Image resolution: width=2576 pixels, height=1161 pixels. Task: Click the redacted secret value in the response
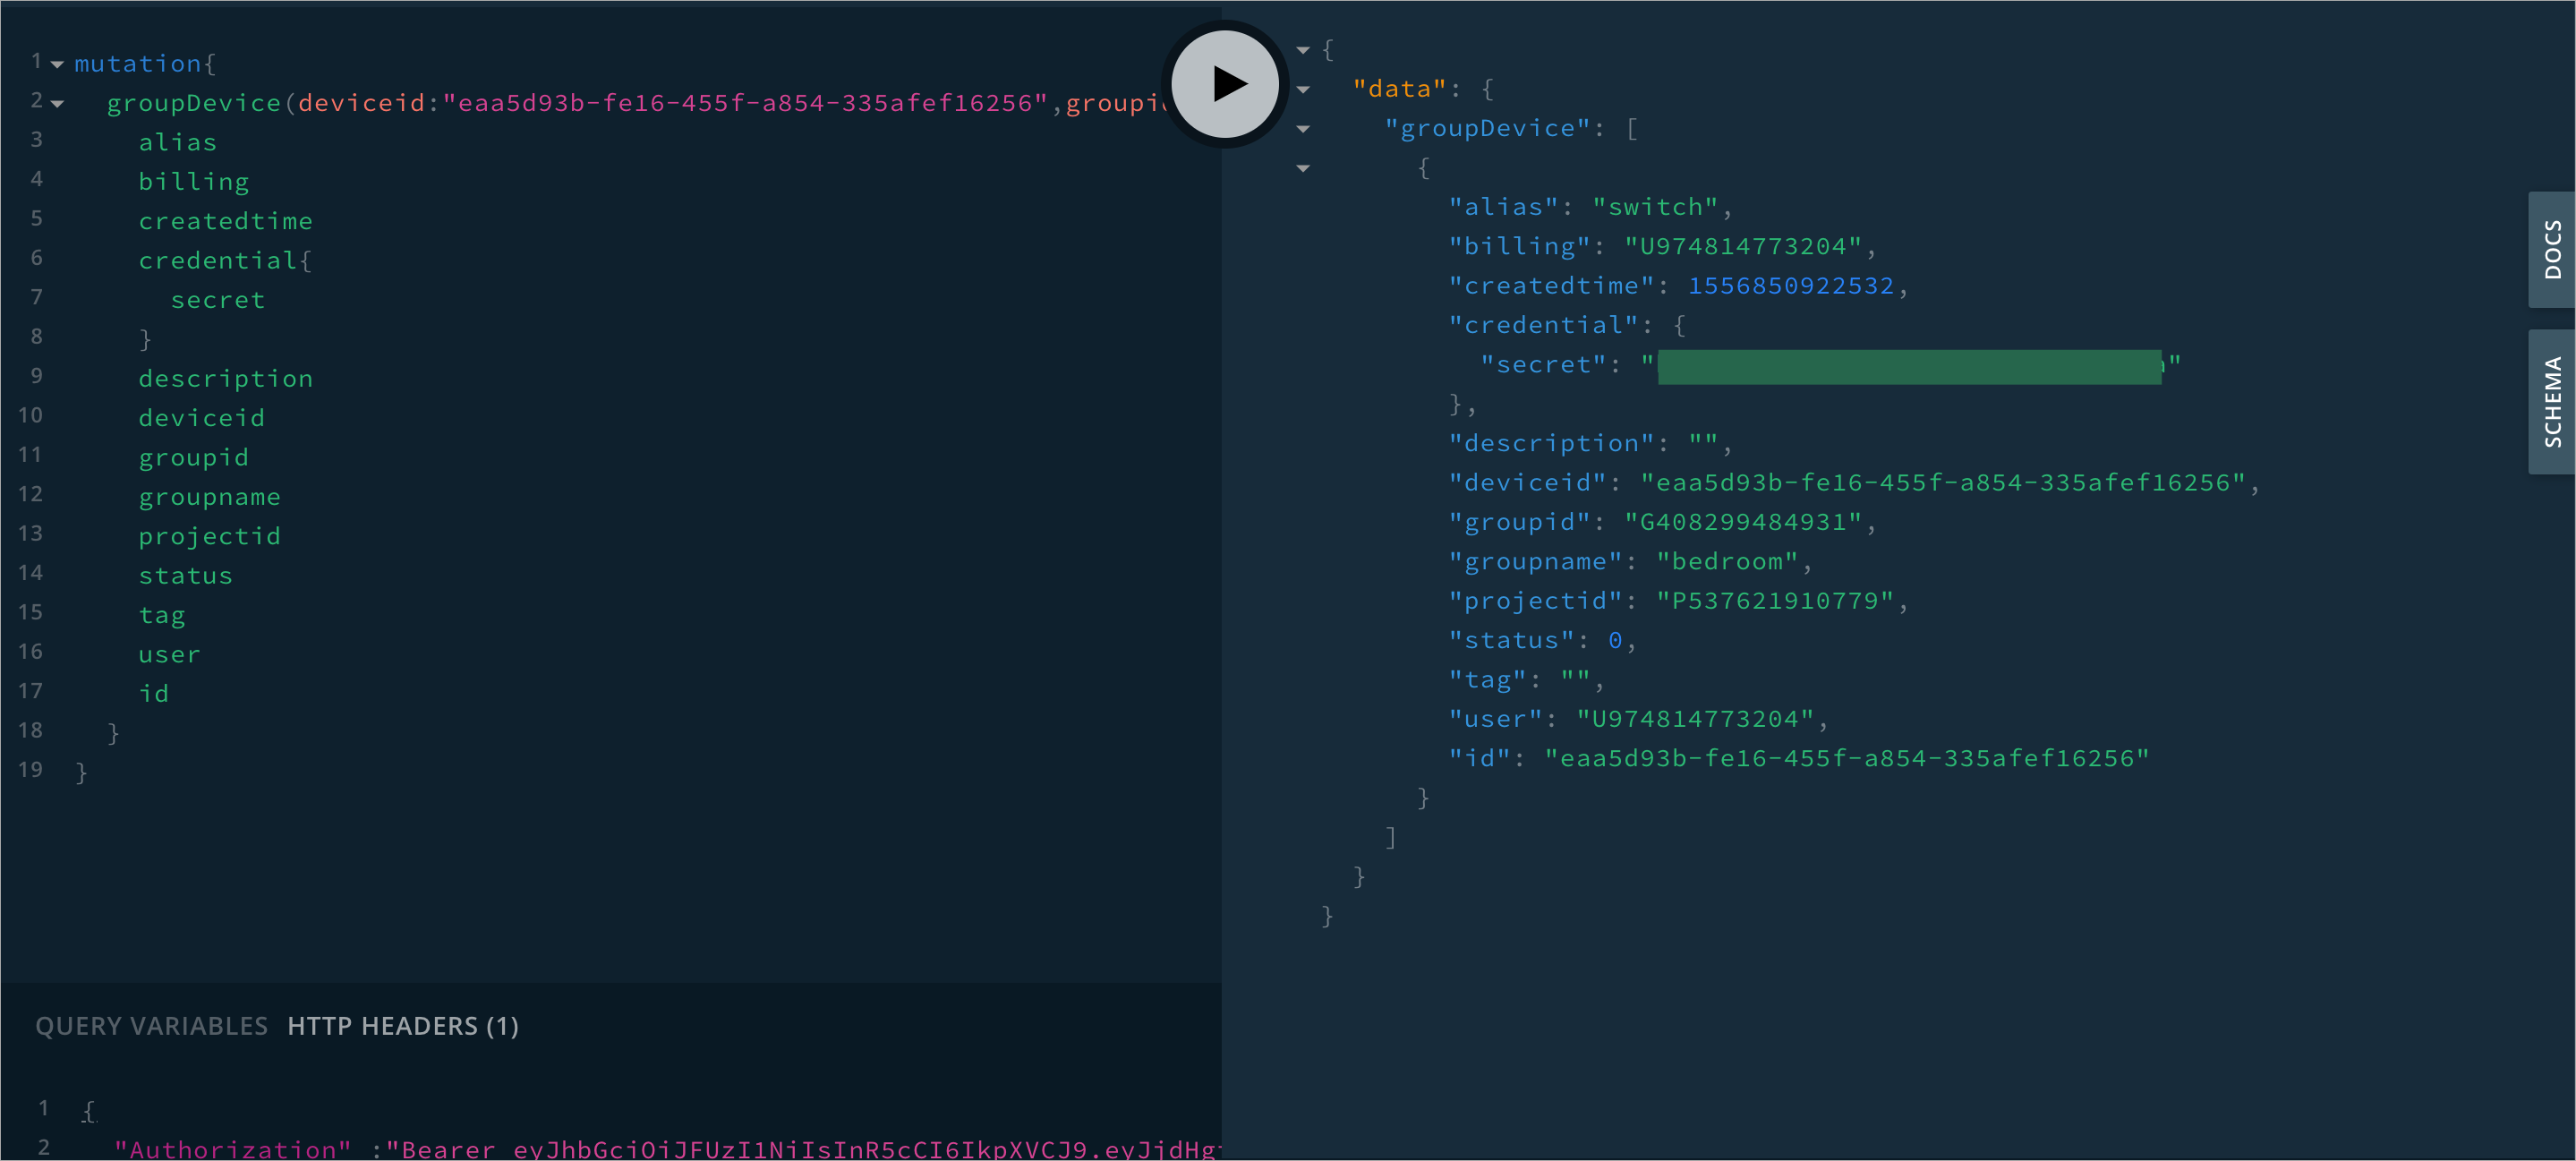click(1910, 366)
